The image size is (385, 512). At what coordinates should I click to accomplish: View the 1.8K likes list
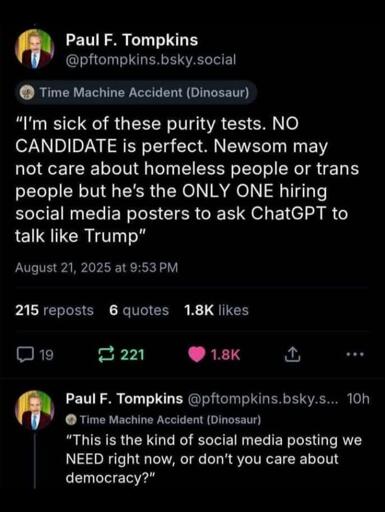pyautogui.click(x=216, y=310)
